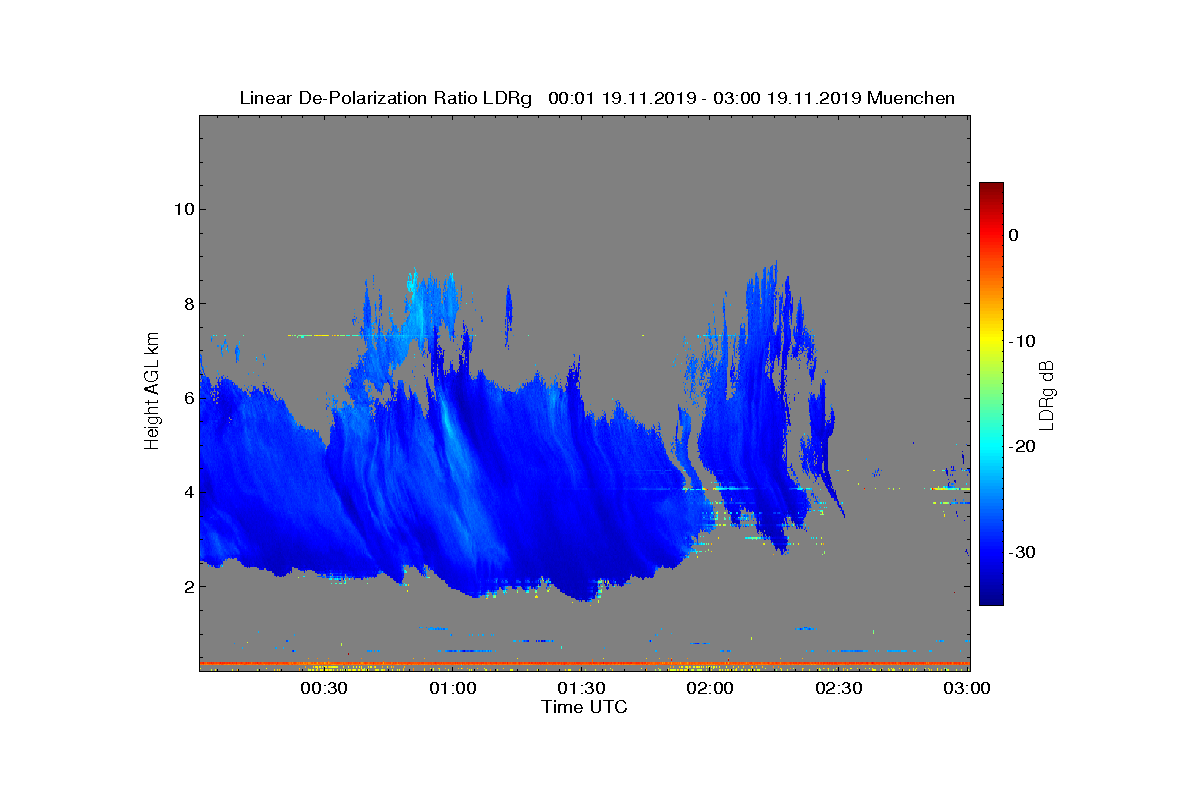Viewport: 1200px width, 800px height.
Task: Click the colorbar label '-20'
Action: tap(1021, 447)
